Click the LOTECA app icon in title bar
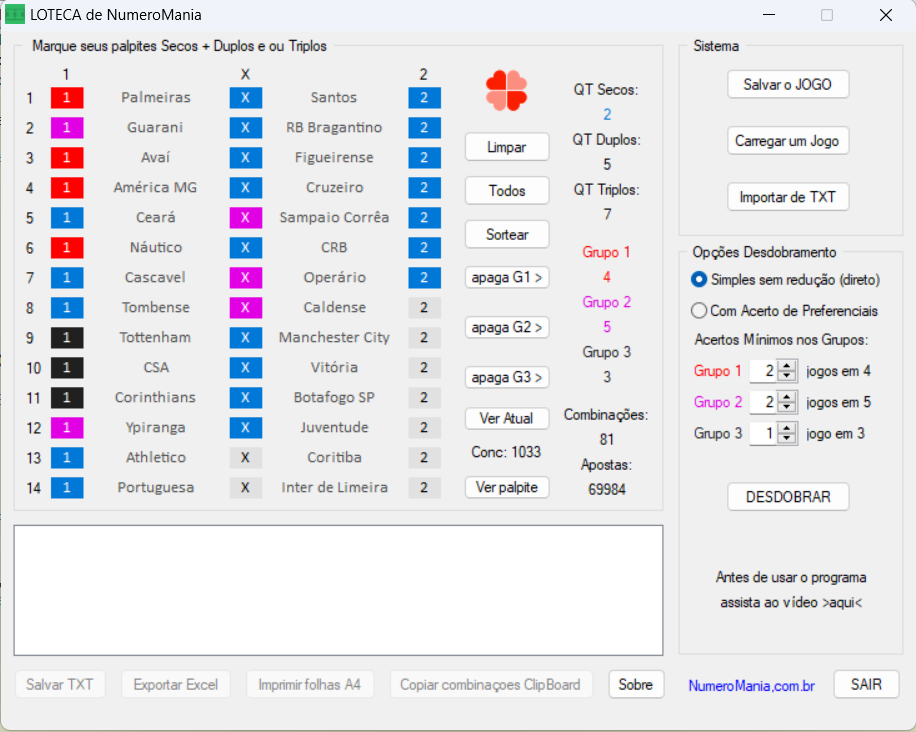 [15, 15]
